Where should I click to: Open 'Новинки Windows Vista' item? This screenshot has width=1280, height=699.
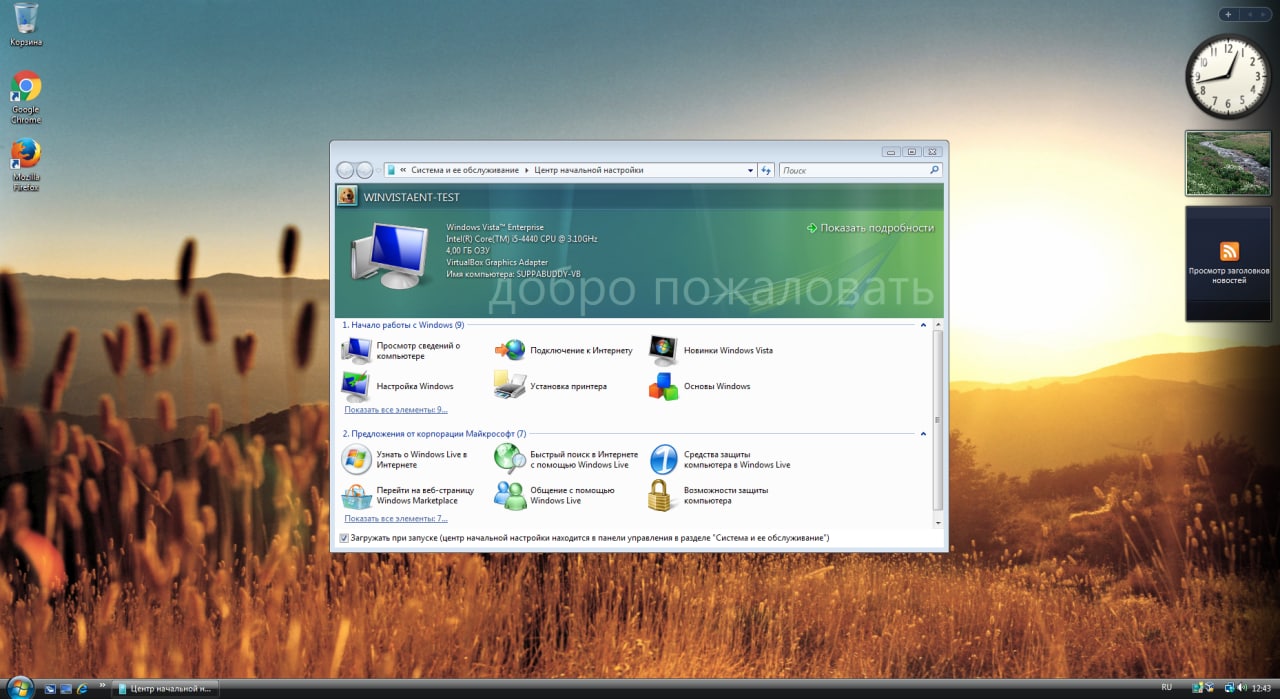tap(711, 351)
